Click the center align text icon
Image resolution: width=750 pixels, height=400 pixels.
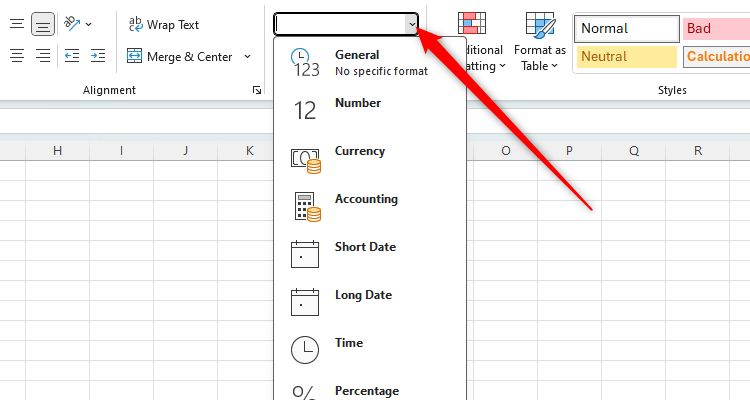point(17,56)
